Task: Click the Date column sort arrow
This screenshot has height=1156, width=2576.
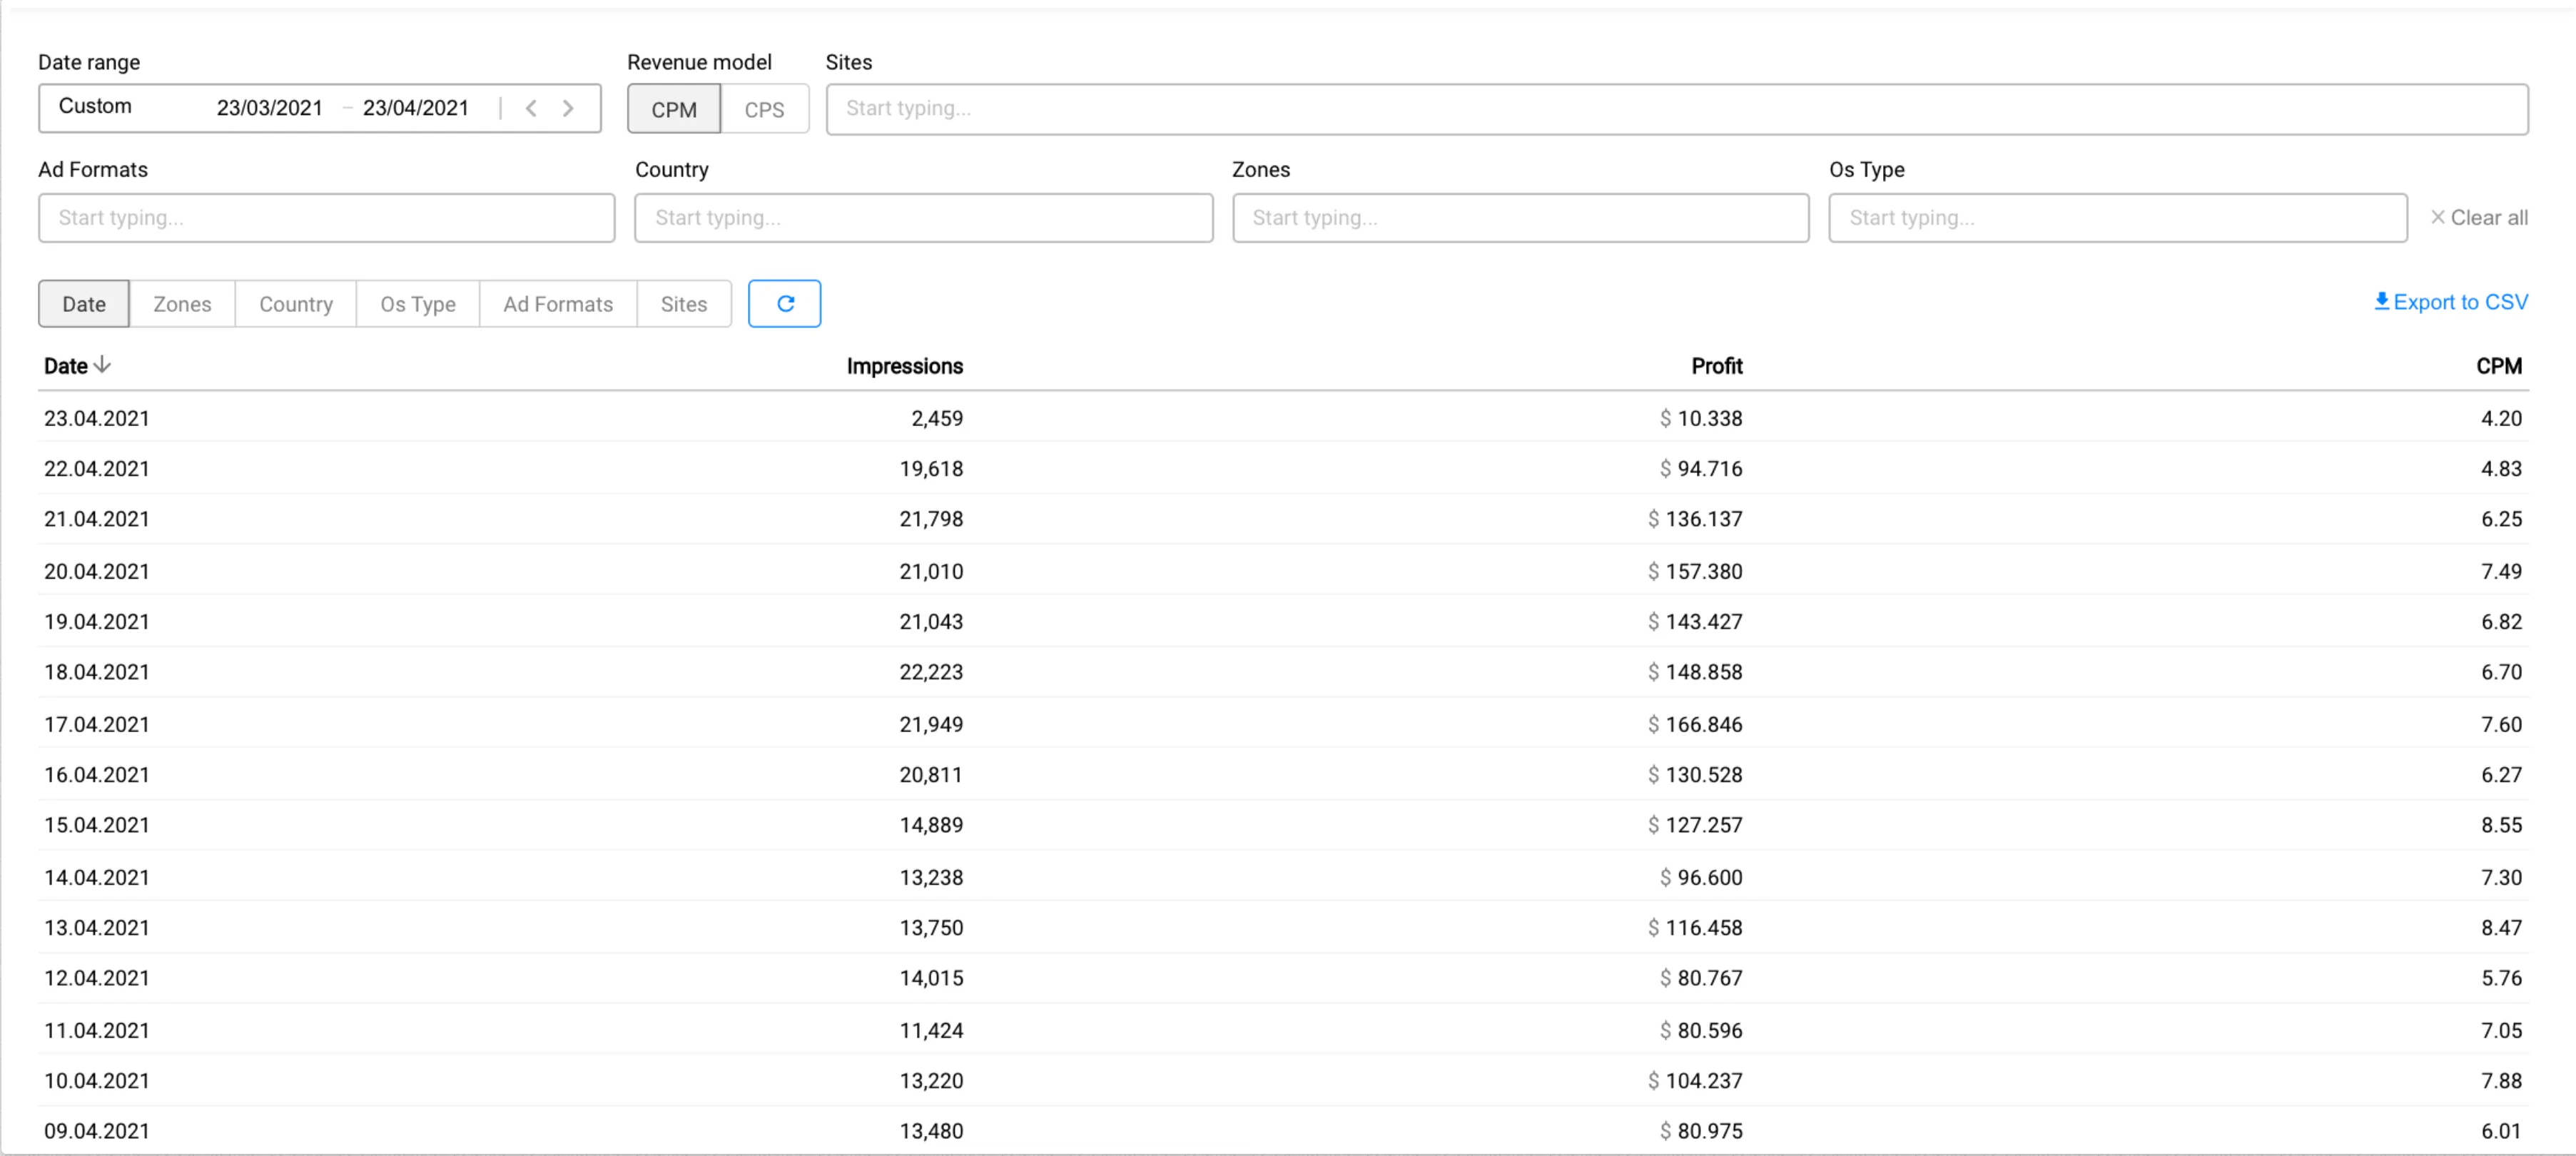Action: pyautogui.click(x=102, y=365)
